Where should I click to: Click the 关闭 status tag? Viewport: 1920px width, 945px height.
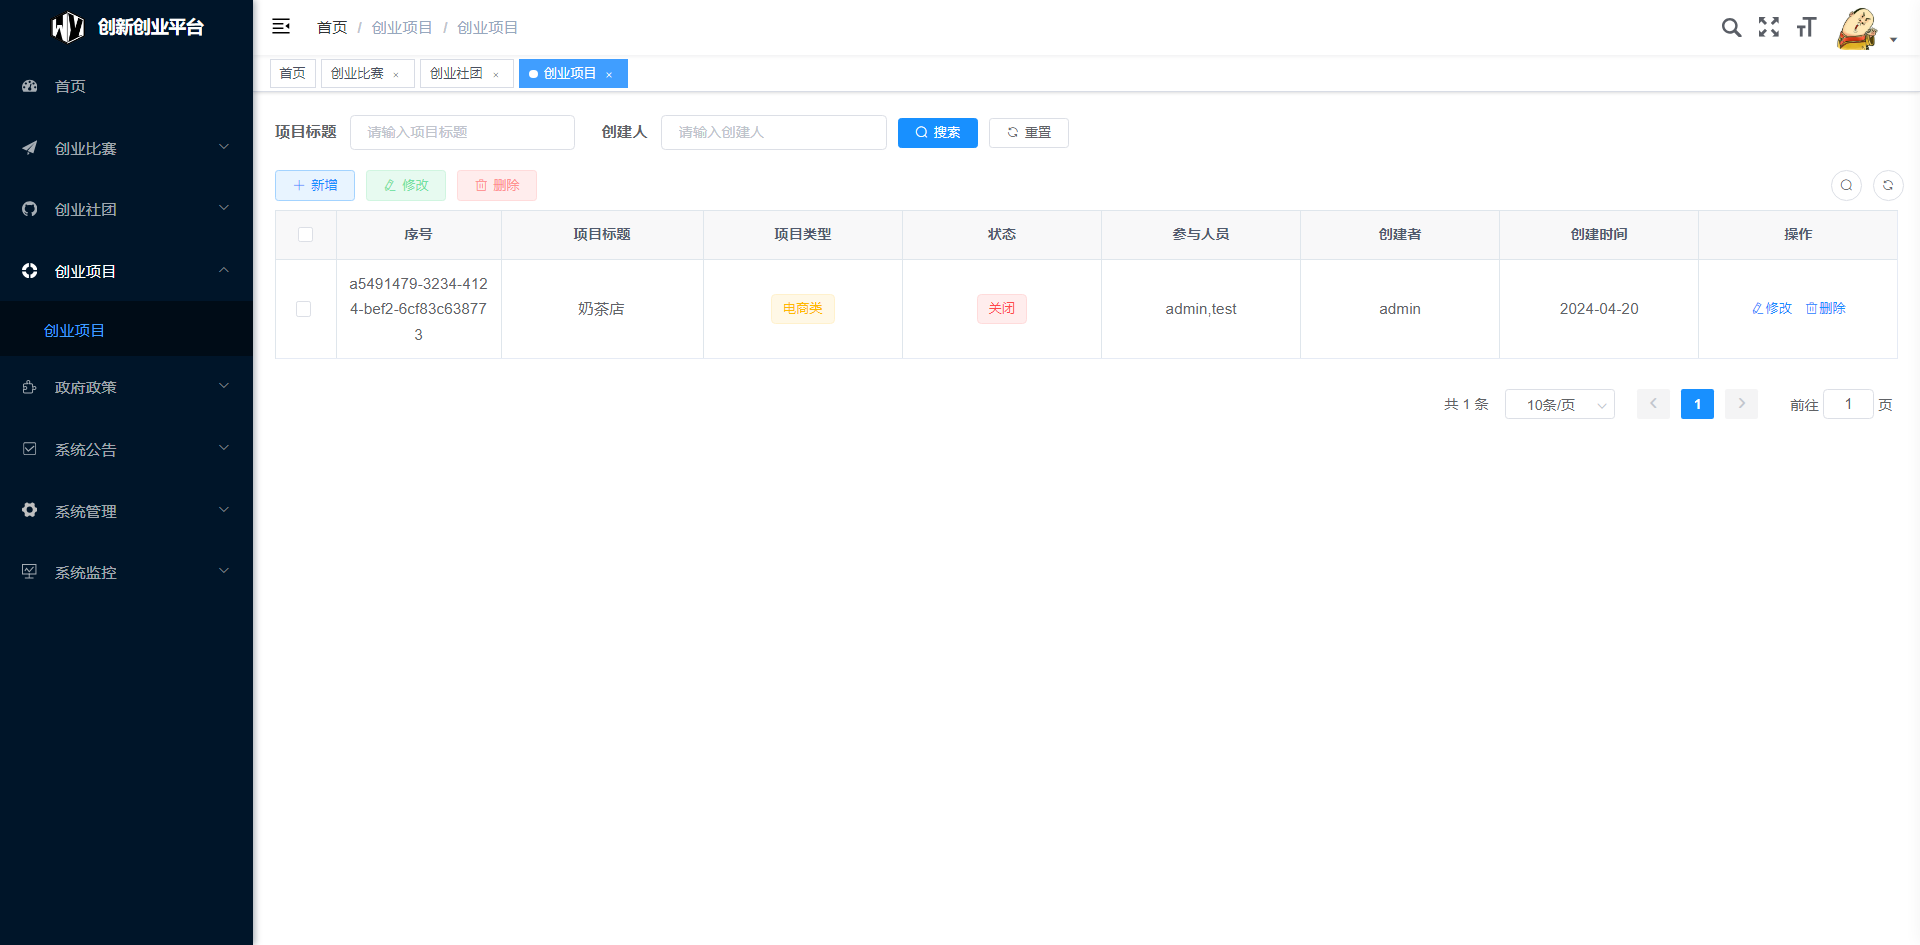1001,308
